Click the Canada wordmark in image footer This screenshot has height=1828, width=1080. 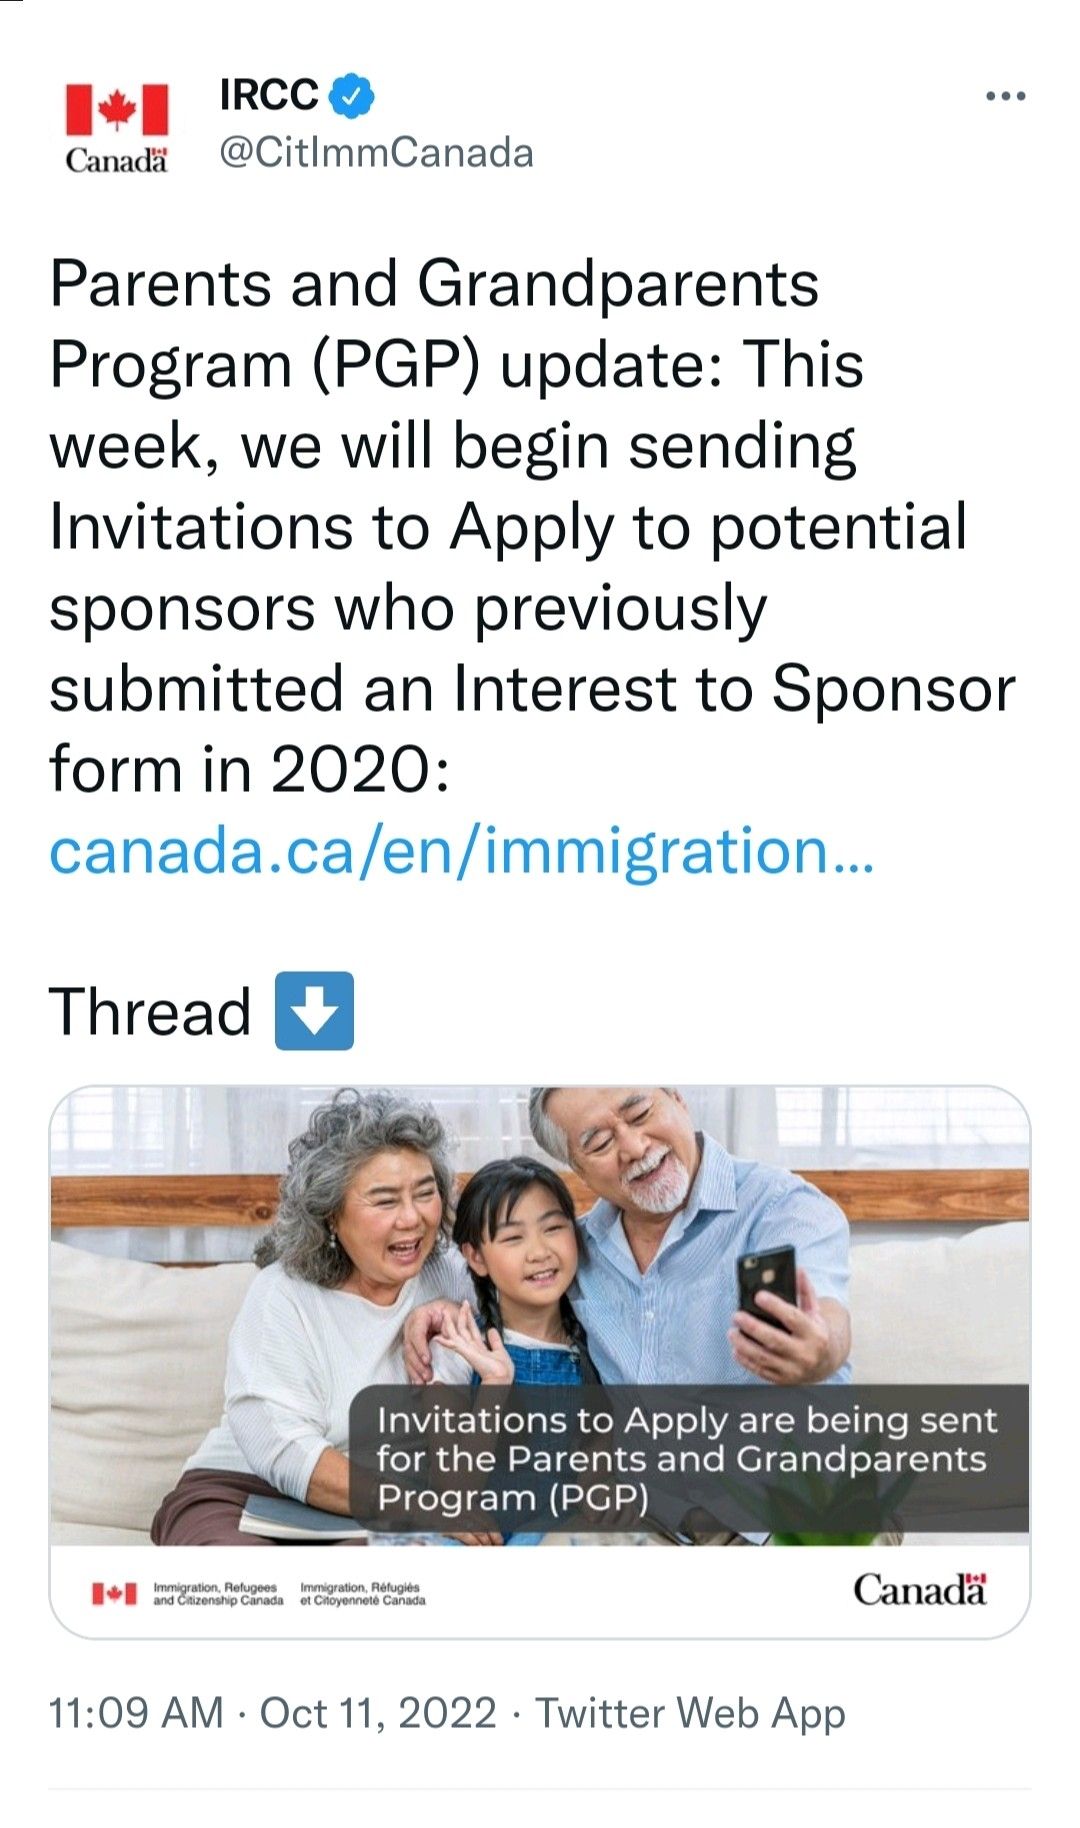coord(920,1589)
